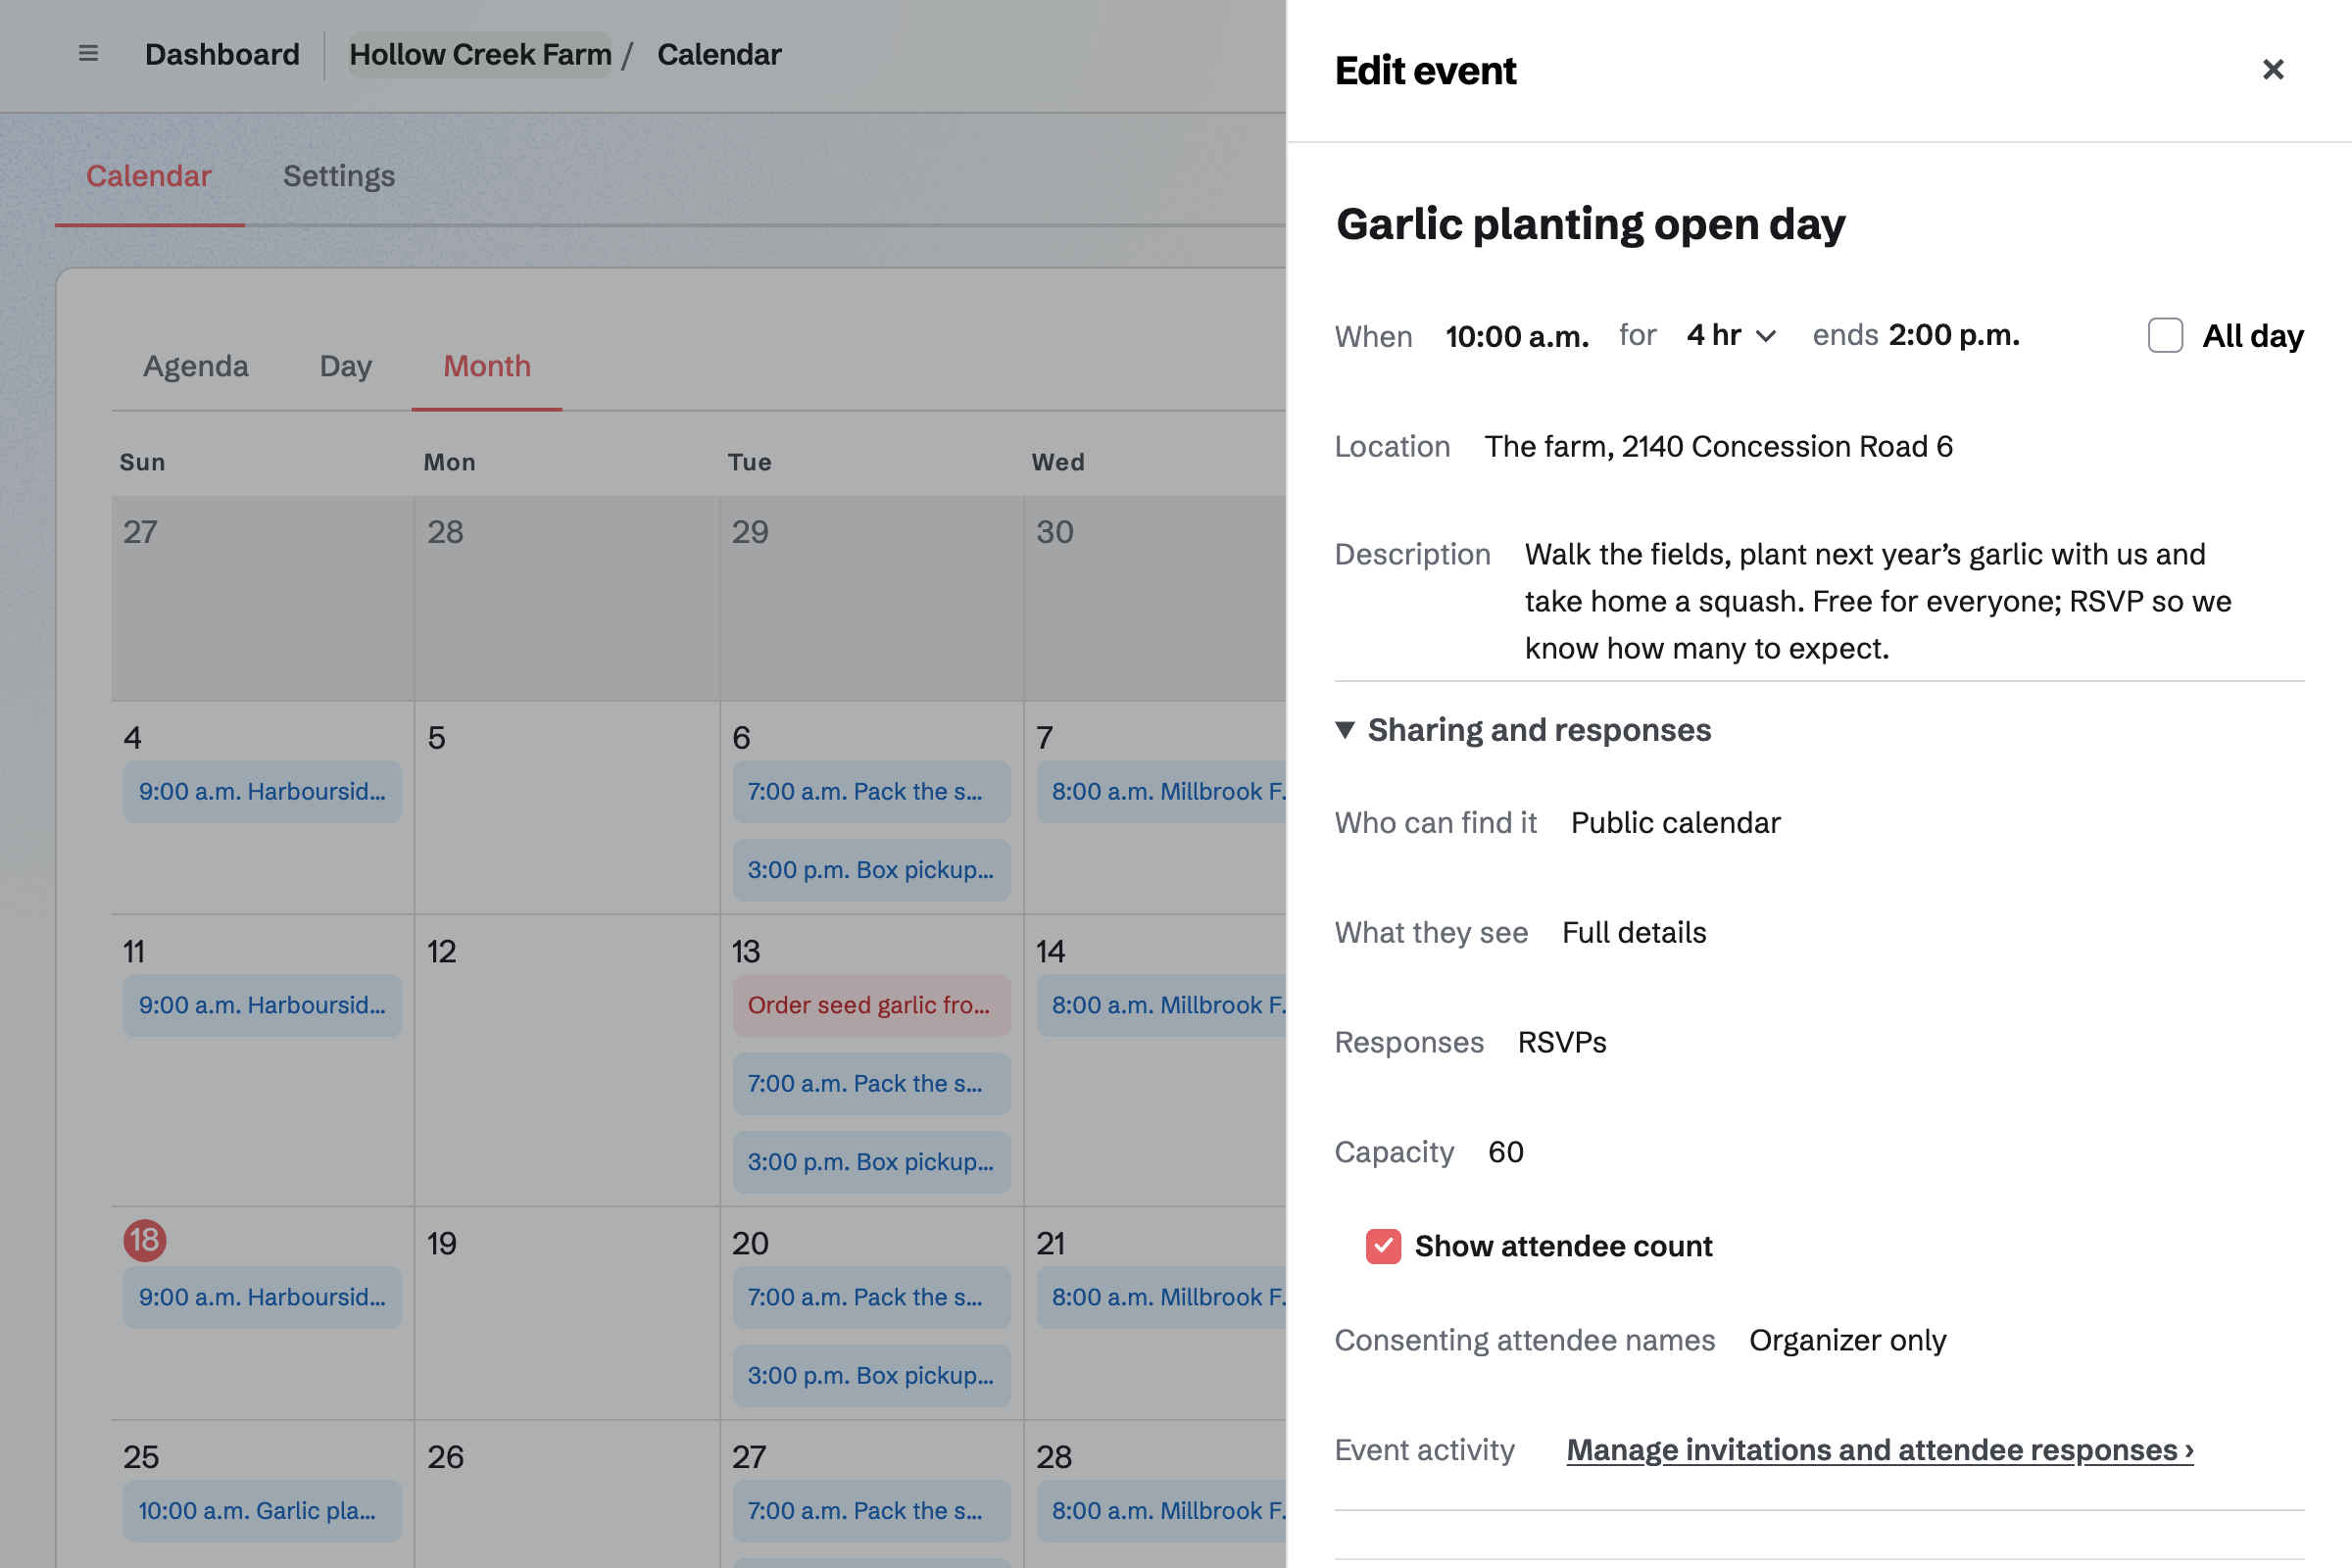The height and width of the screenshot is (1568, 2352).
Task: Enable the All day checkbox
Action: point(2165,335)
